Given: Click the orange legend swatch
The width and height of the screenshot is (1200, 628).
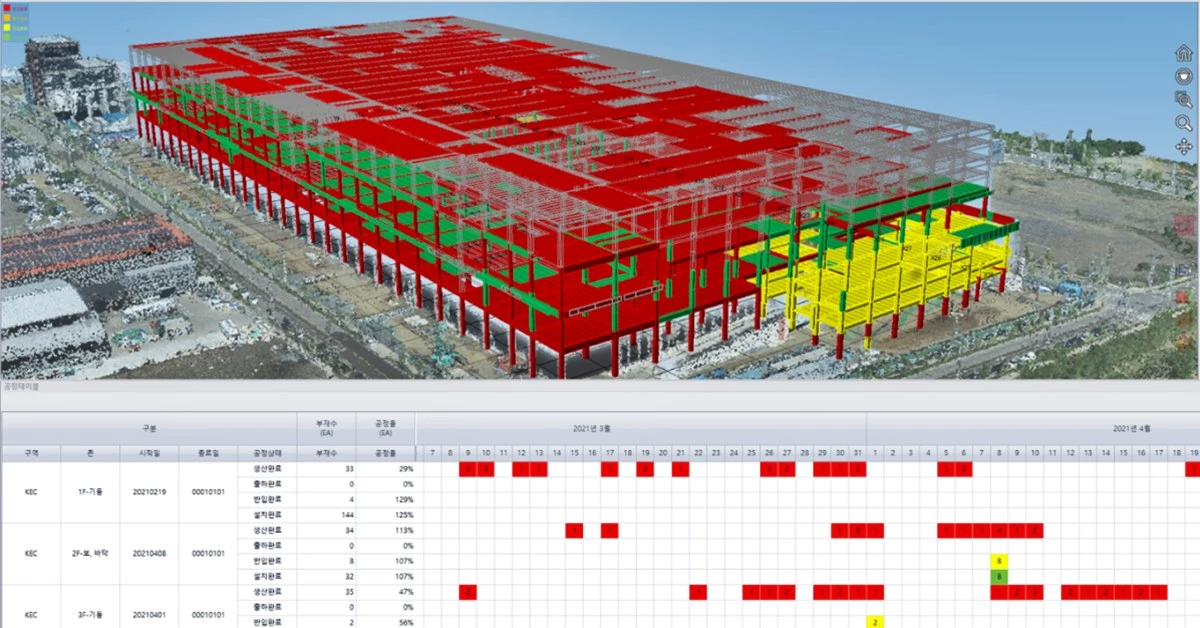Looking at the screenshot, I should coord(7,18).
